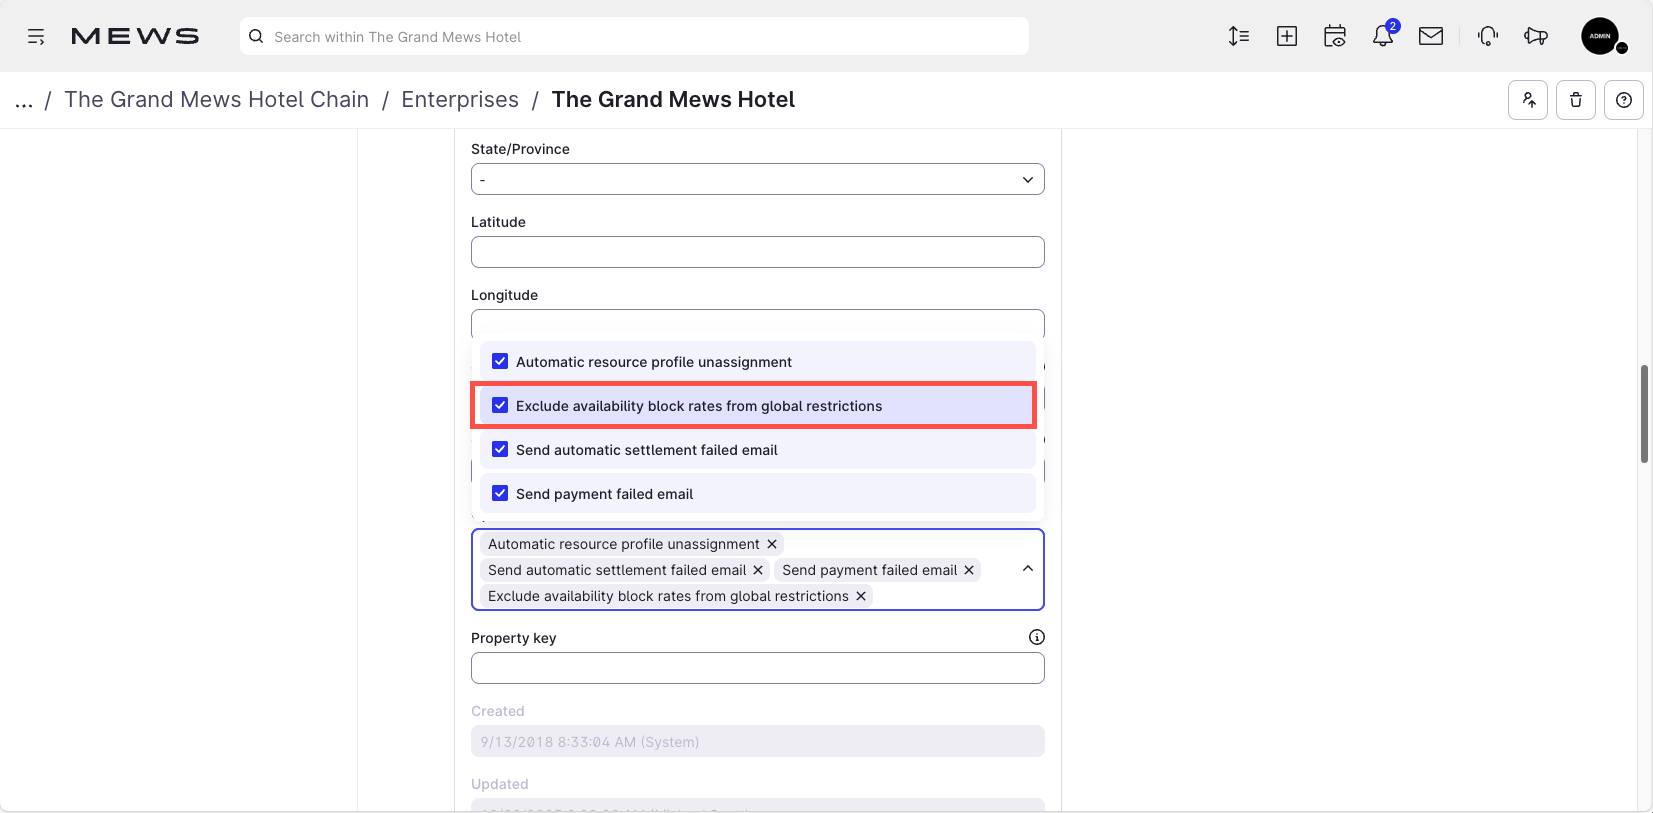Go to Enterprises breadcrumb

[460, 100]
